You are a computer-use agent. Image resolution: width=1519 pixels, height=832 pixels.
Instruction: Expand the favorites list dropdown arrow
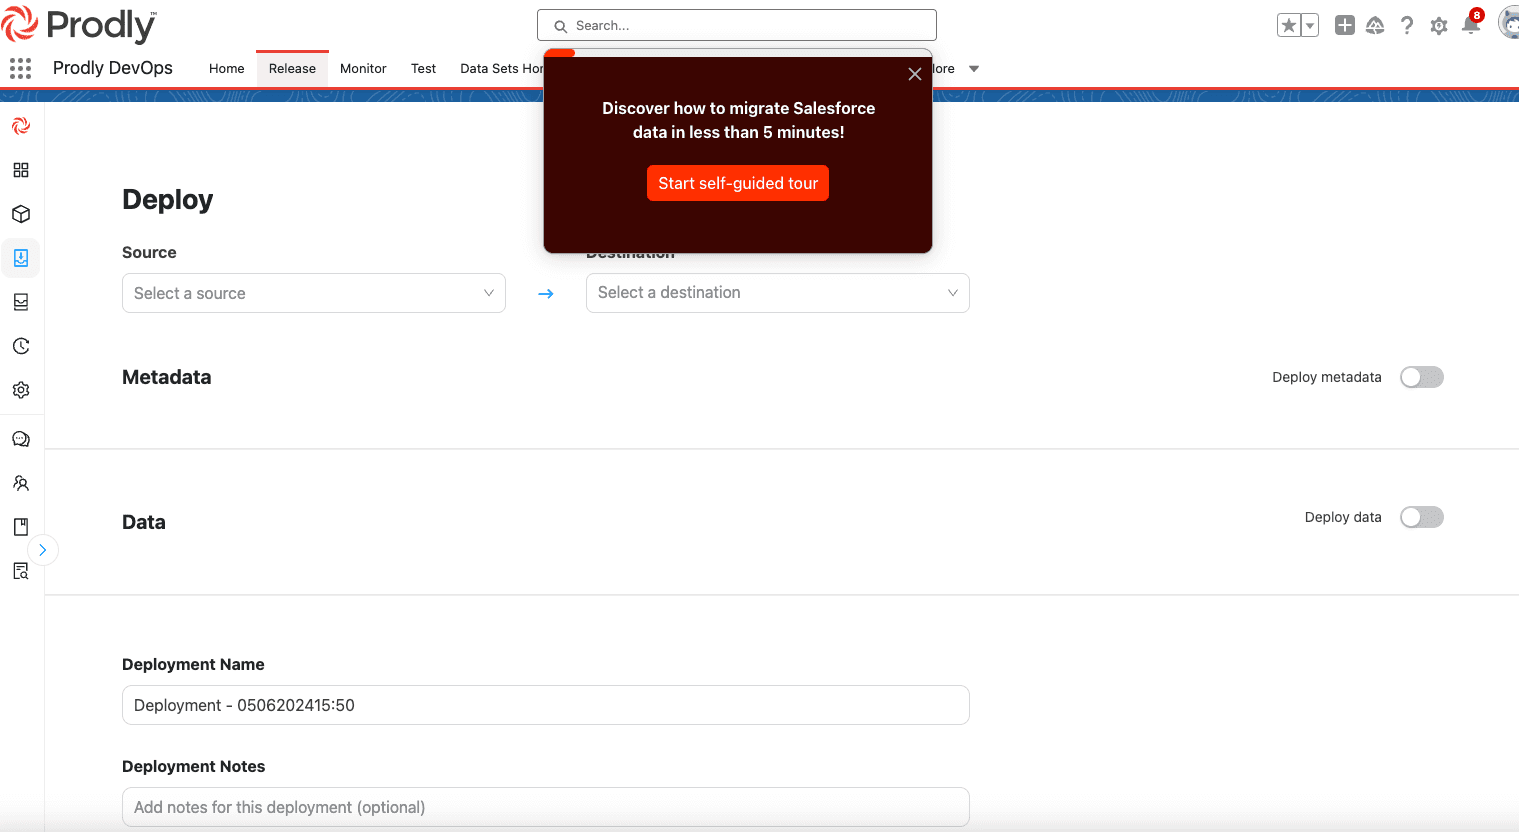click(x=1310, y=26)
